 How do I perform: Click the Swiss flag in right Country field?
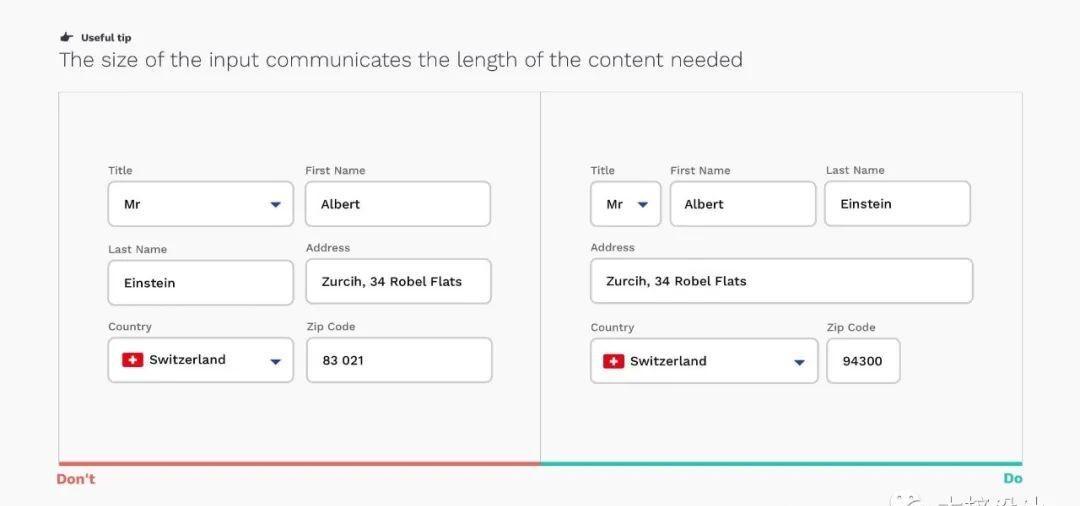[x=613, y=361]
